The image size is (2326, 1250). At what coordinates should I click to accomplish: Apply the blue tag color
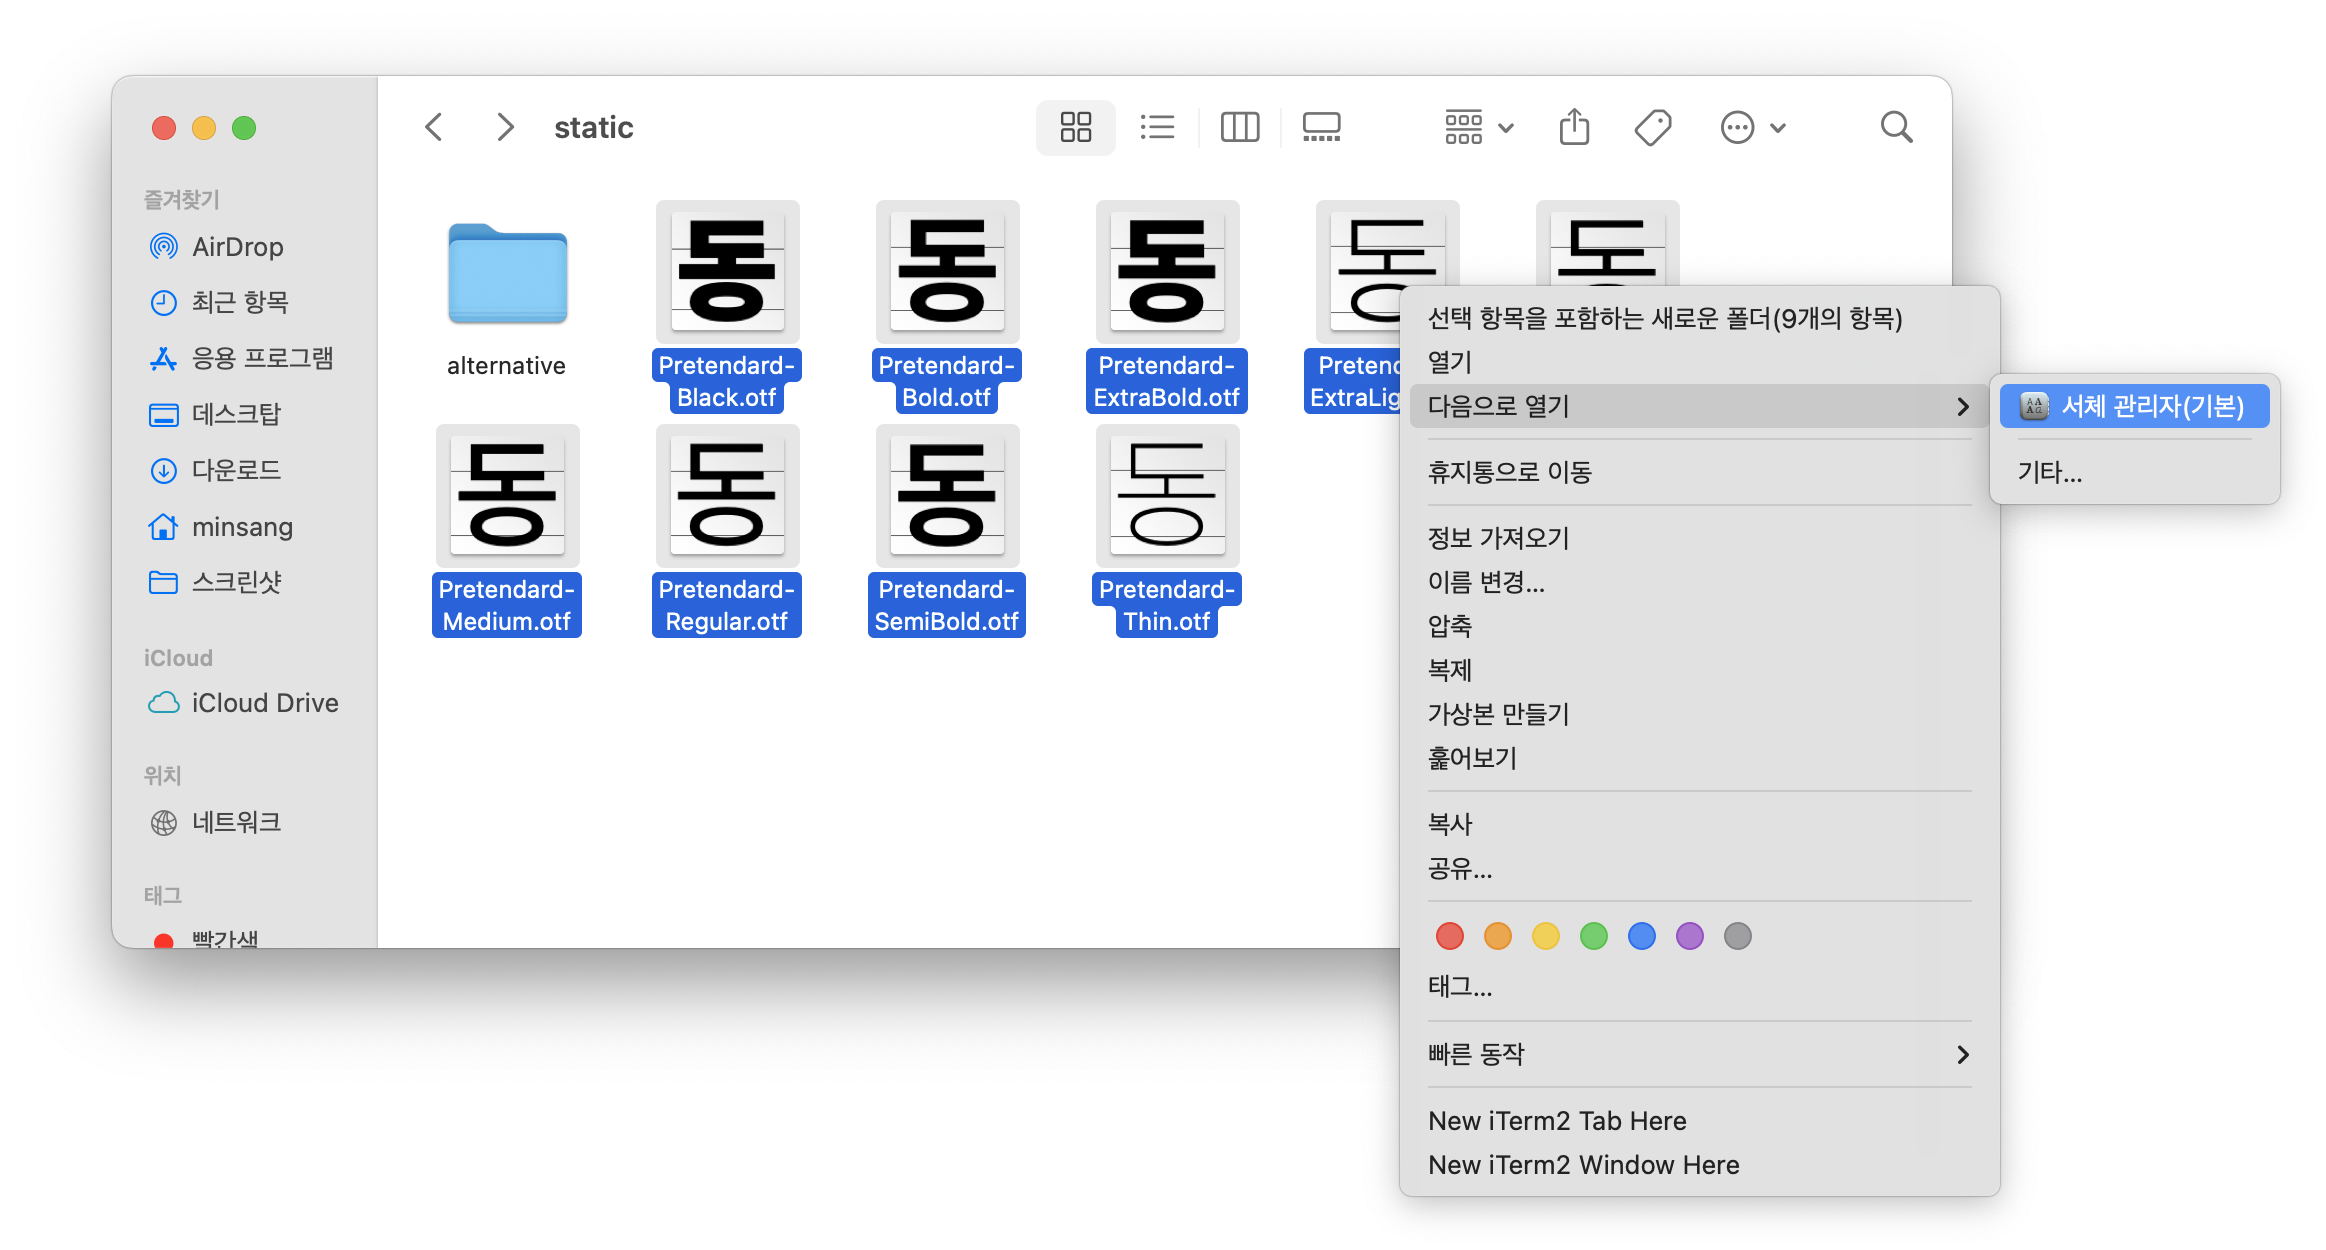pos(1641,936)
